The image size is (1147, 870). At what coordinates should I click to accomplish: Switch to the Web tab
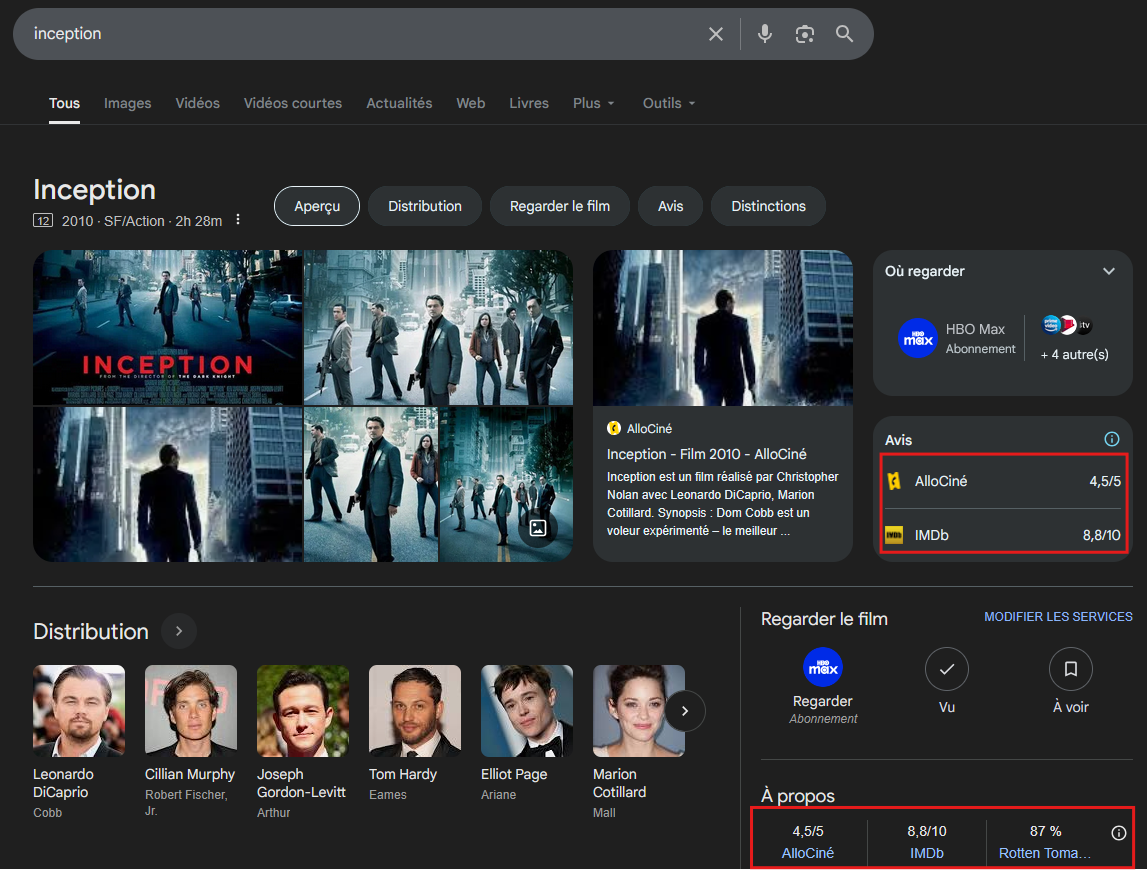pos(470,103)
